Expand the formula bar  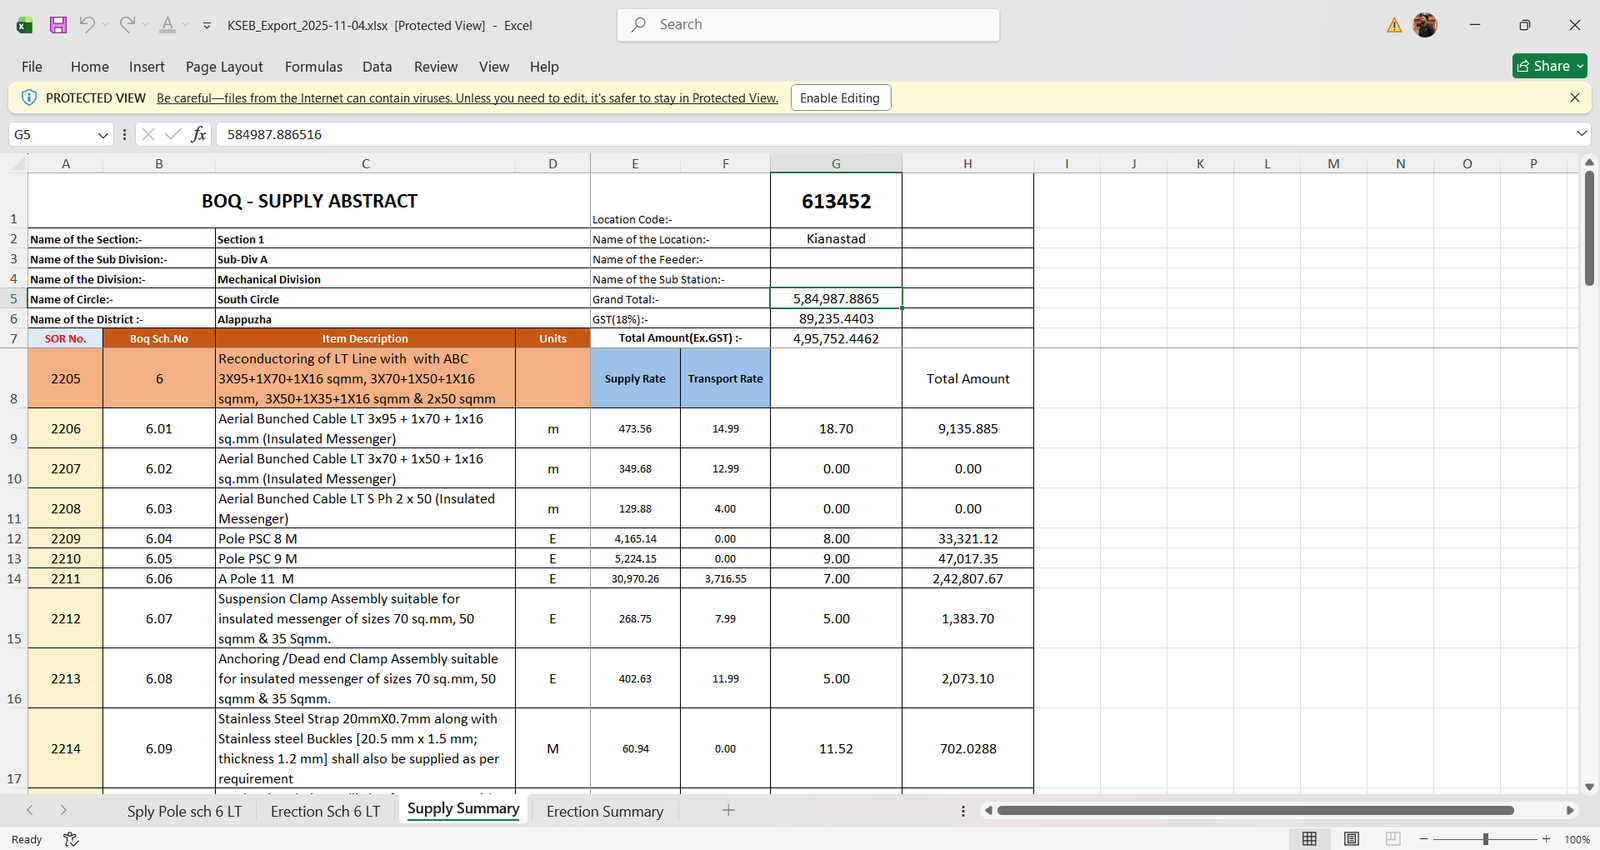point(1581,134)
